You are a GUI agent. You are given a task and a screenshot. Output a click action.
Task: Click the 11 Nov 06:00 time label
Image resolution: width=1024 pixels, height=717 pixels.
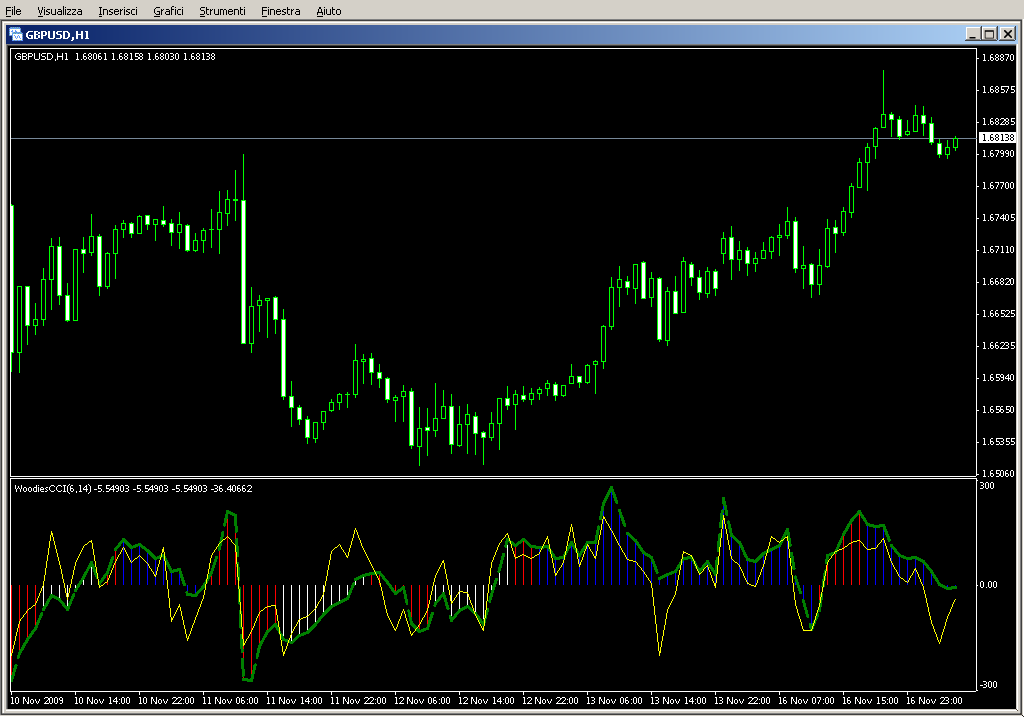230,701
